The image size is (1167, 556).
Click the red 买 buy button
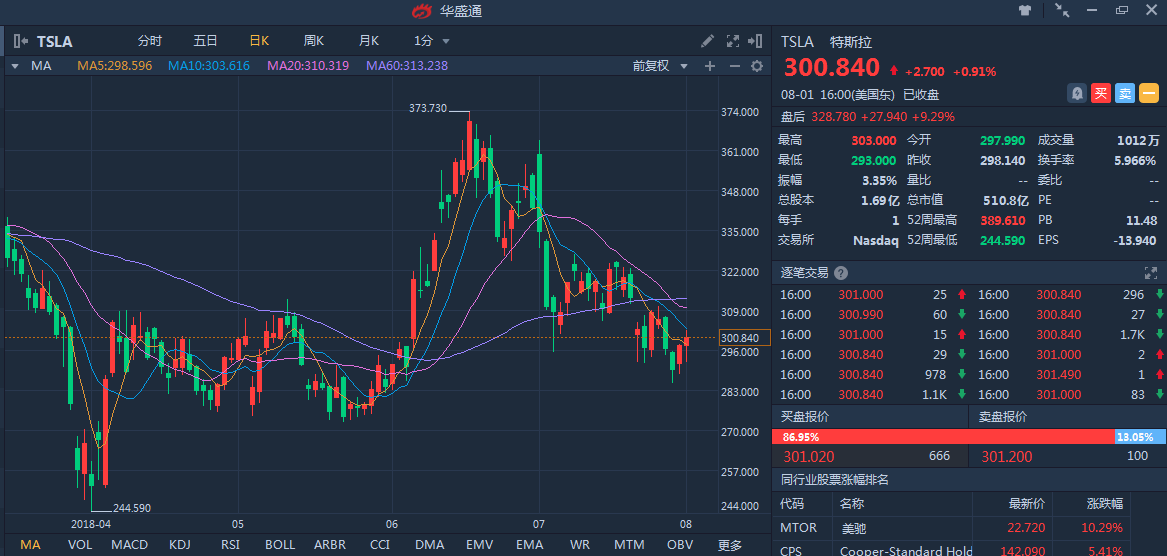coord(1101,93)
